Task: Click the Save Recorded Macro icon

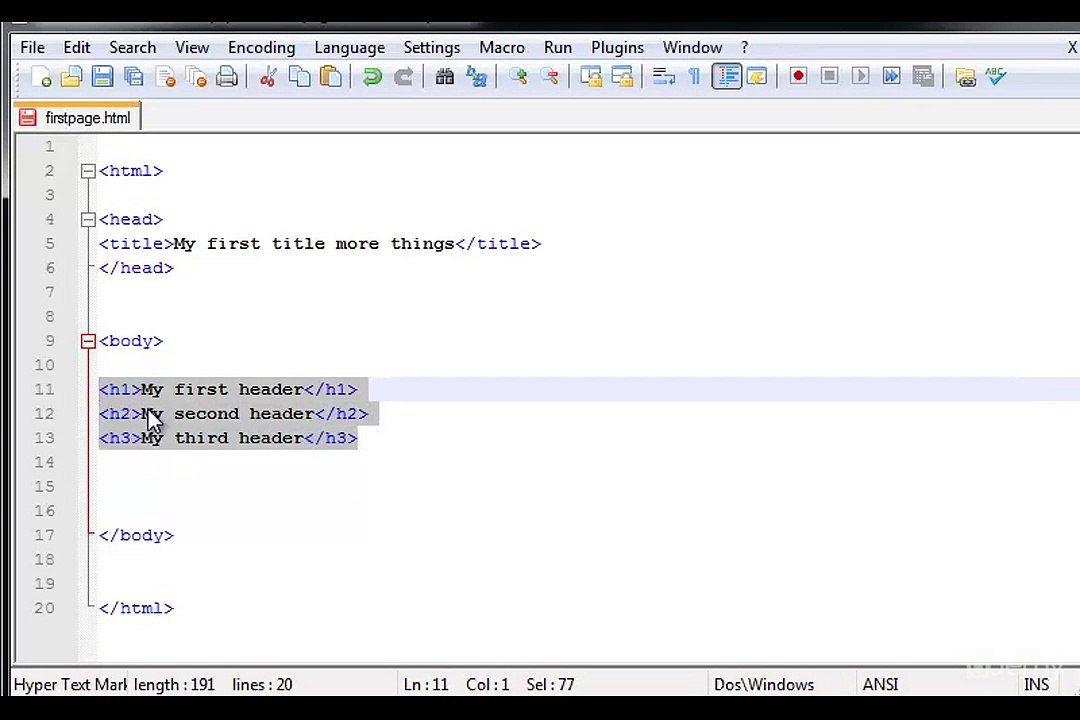Action: (923, 76)
